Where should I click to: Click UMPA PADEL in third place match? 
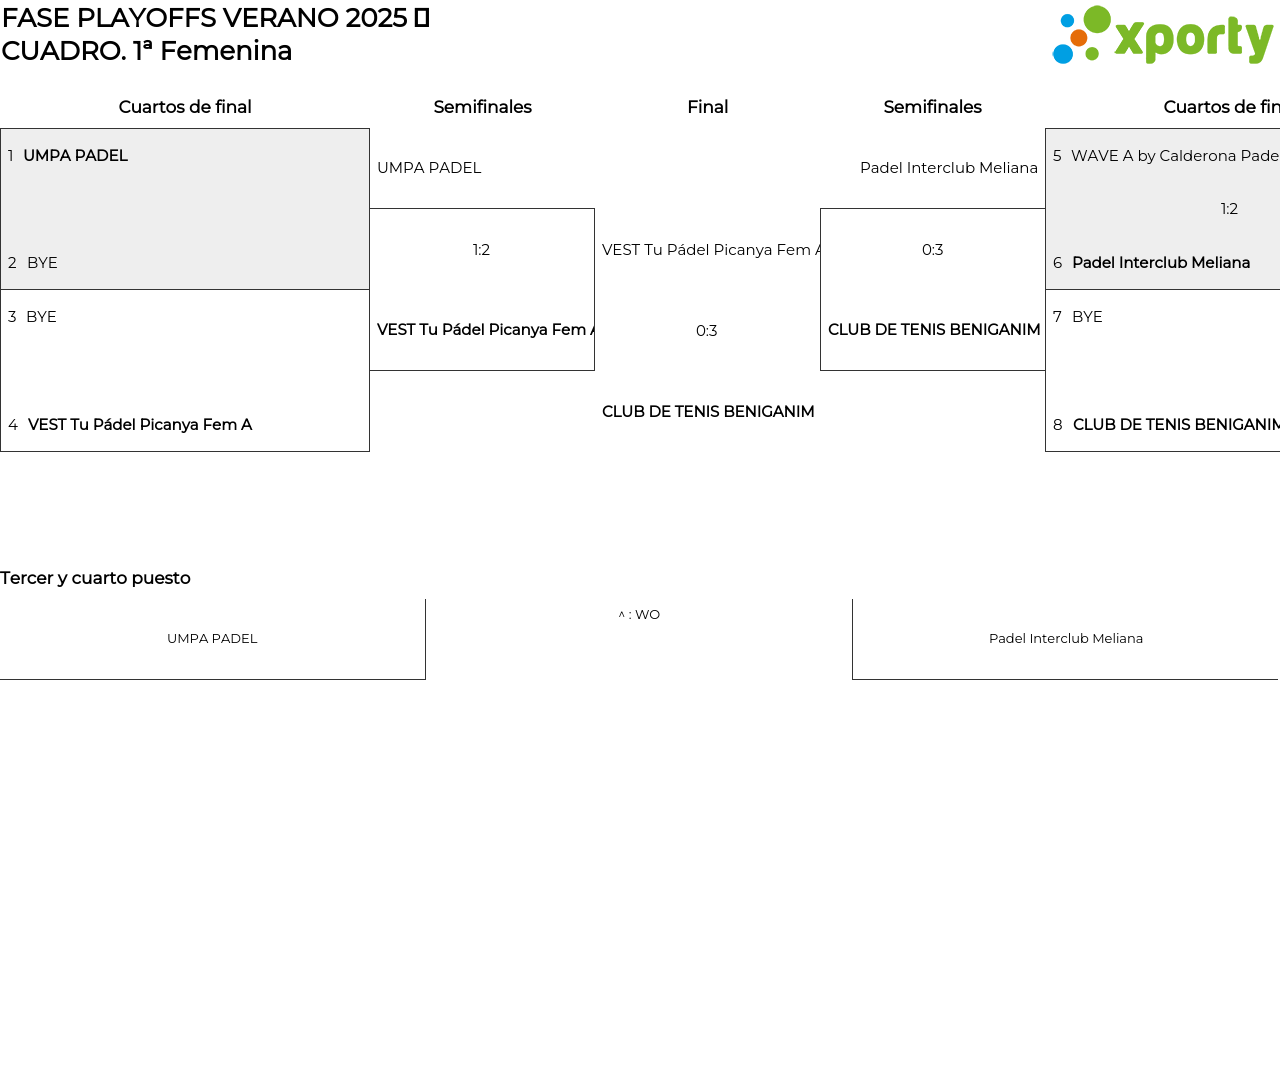tap(212, 639)
